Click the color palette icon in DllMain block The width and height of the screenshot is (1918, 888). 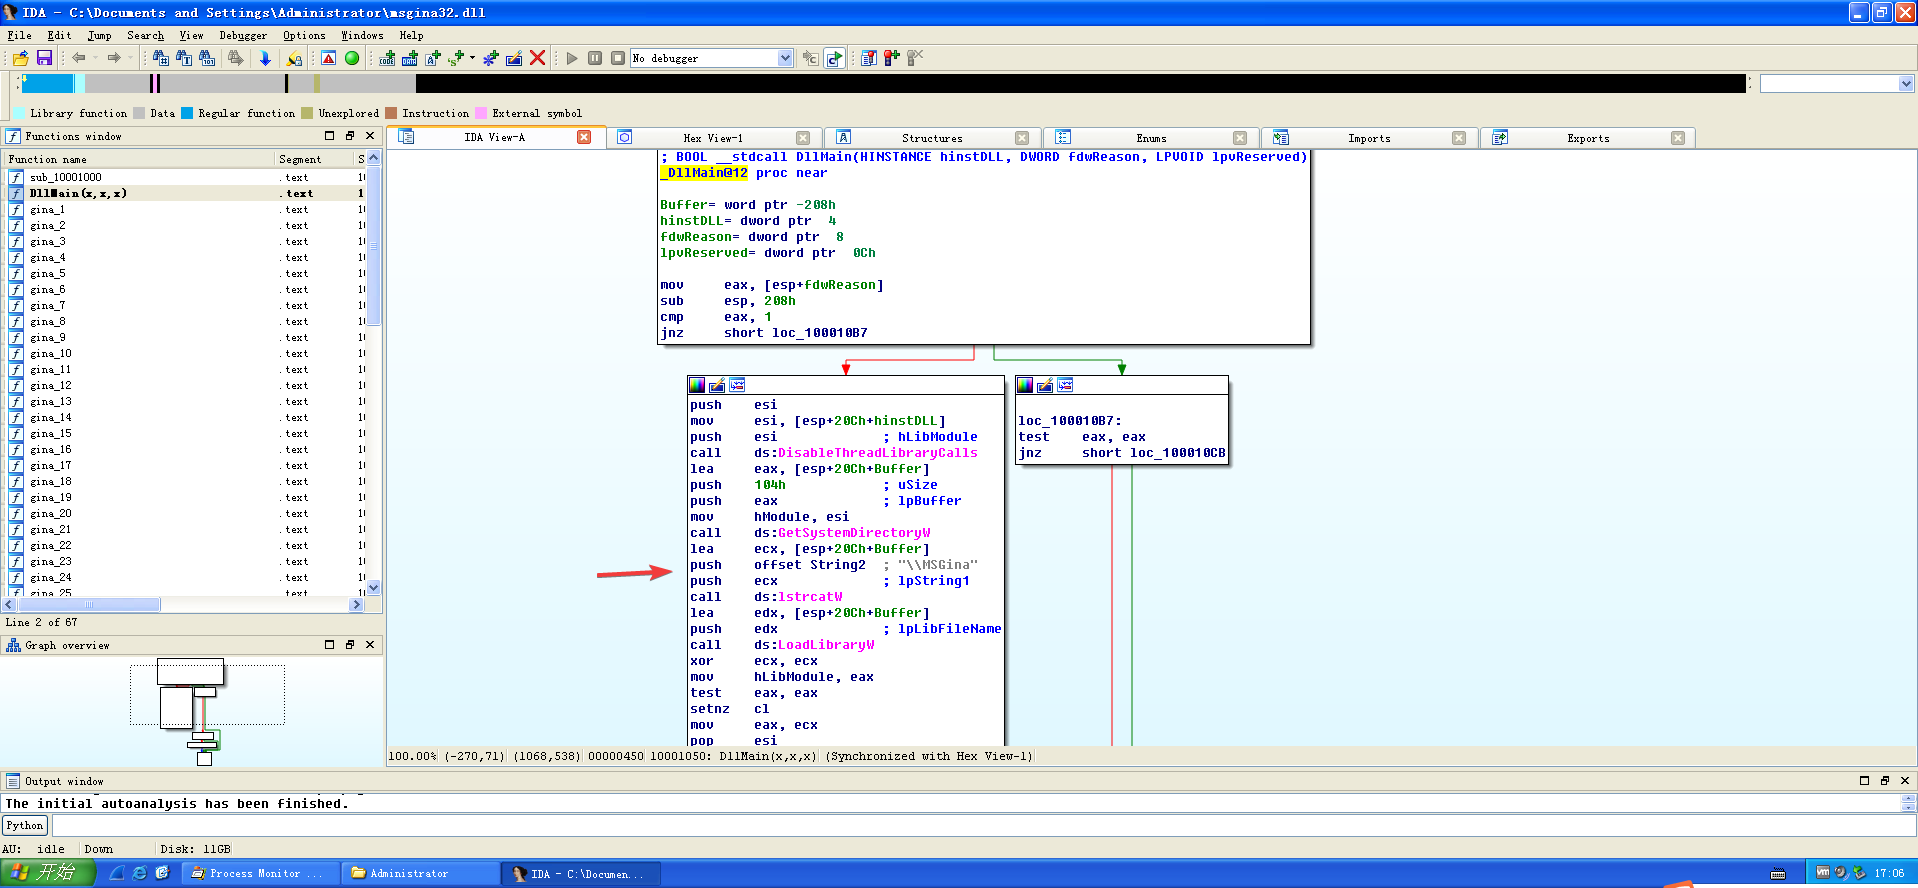[697, 385]
